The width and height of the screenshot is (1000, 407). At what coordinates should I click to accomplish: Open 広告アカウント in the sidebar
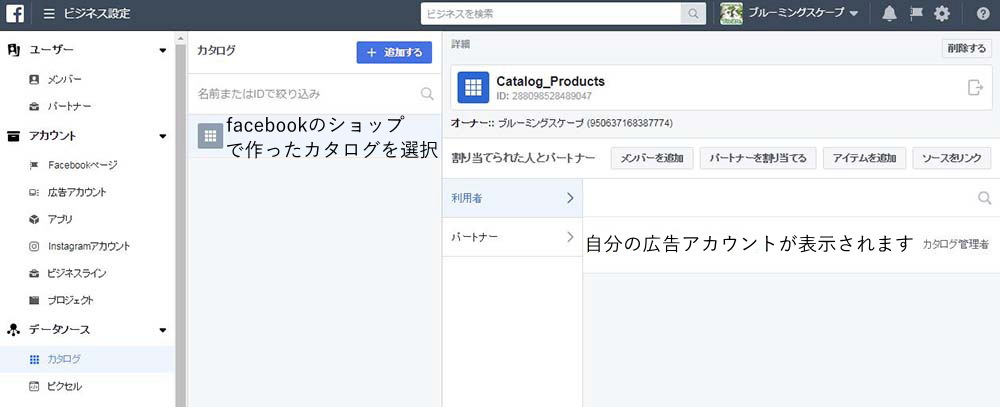click(x=77, y=192)
